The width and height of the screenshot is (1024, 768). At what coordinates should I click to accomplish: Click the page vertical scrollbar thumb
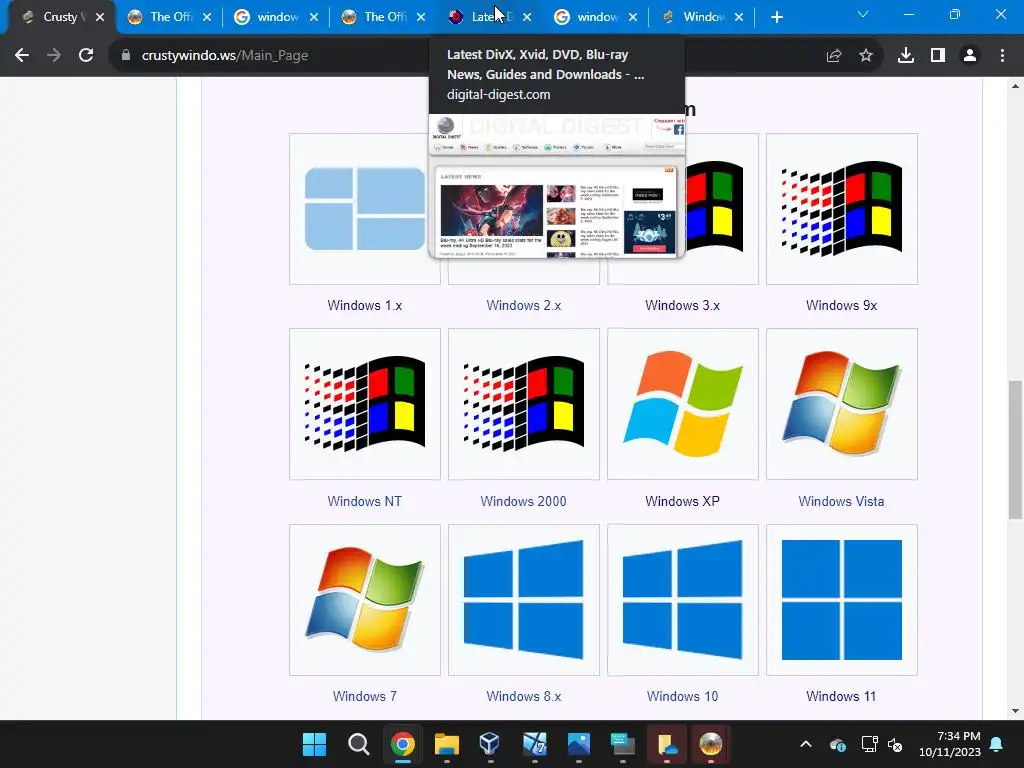1015,449
